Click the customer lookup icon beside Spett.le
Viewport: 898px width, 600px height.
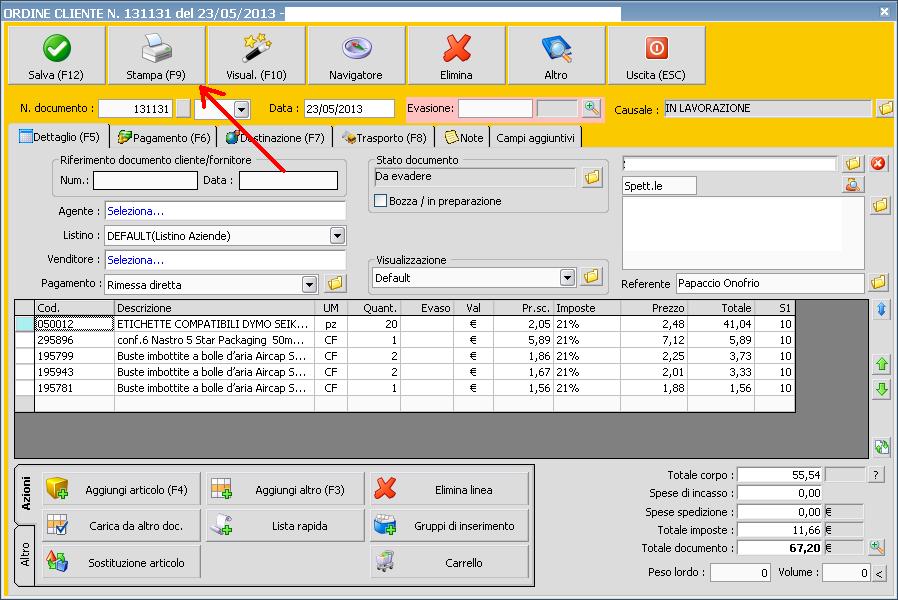(853, 184)
